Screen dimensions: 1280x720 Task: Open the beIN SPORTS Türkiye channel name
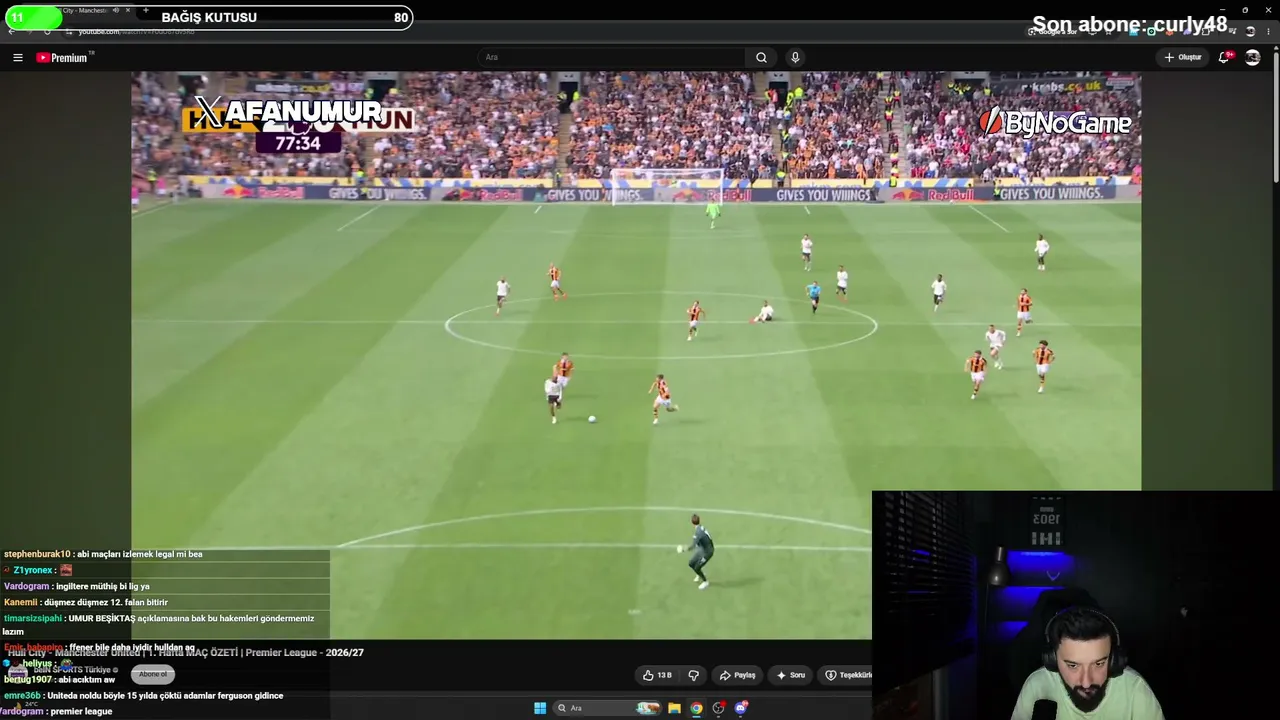coord(76,670)
